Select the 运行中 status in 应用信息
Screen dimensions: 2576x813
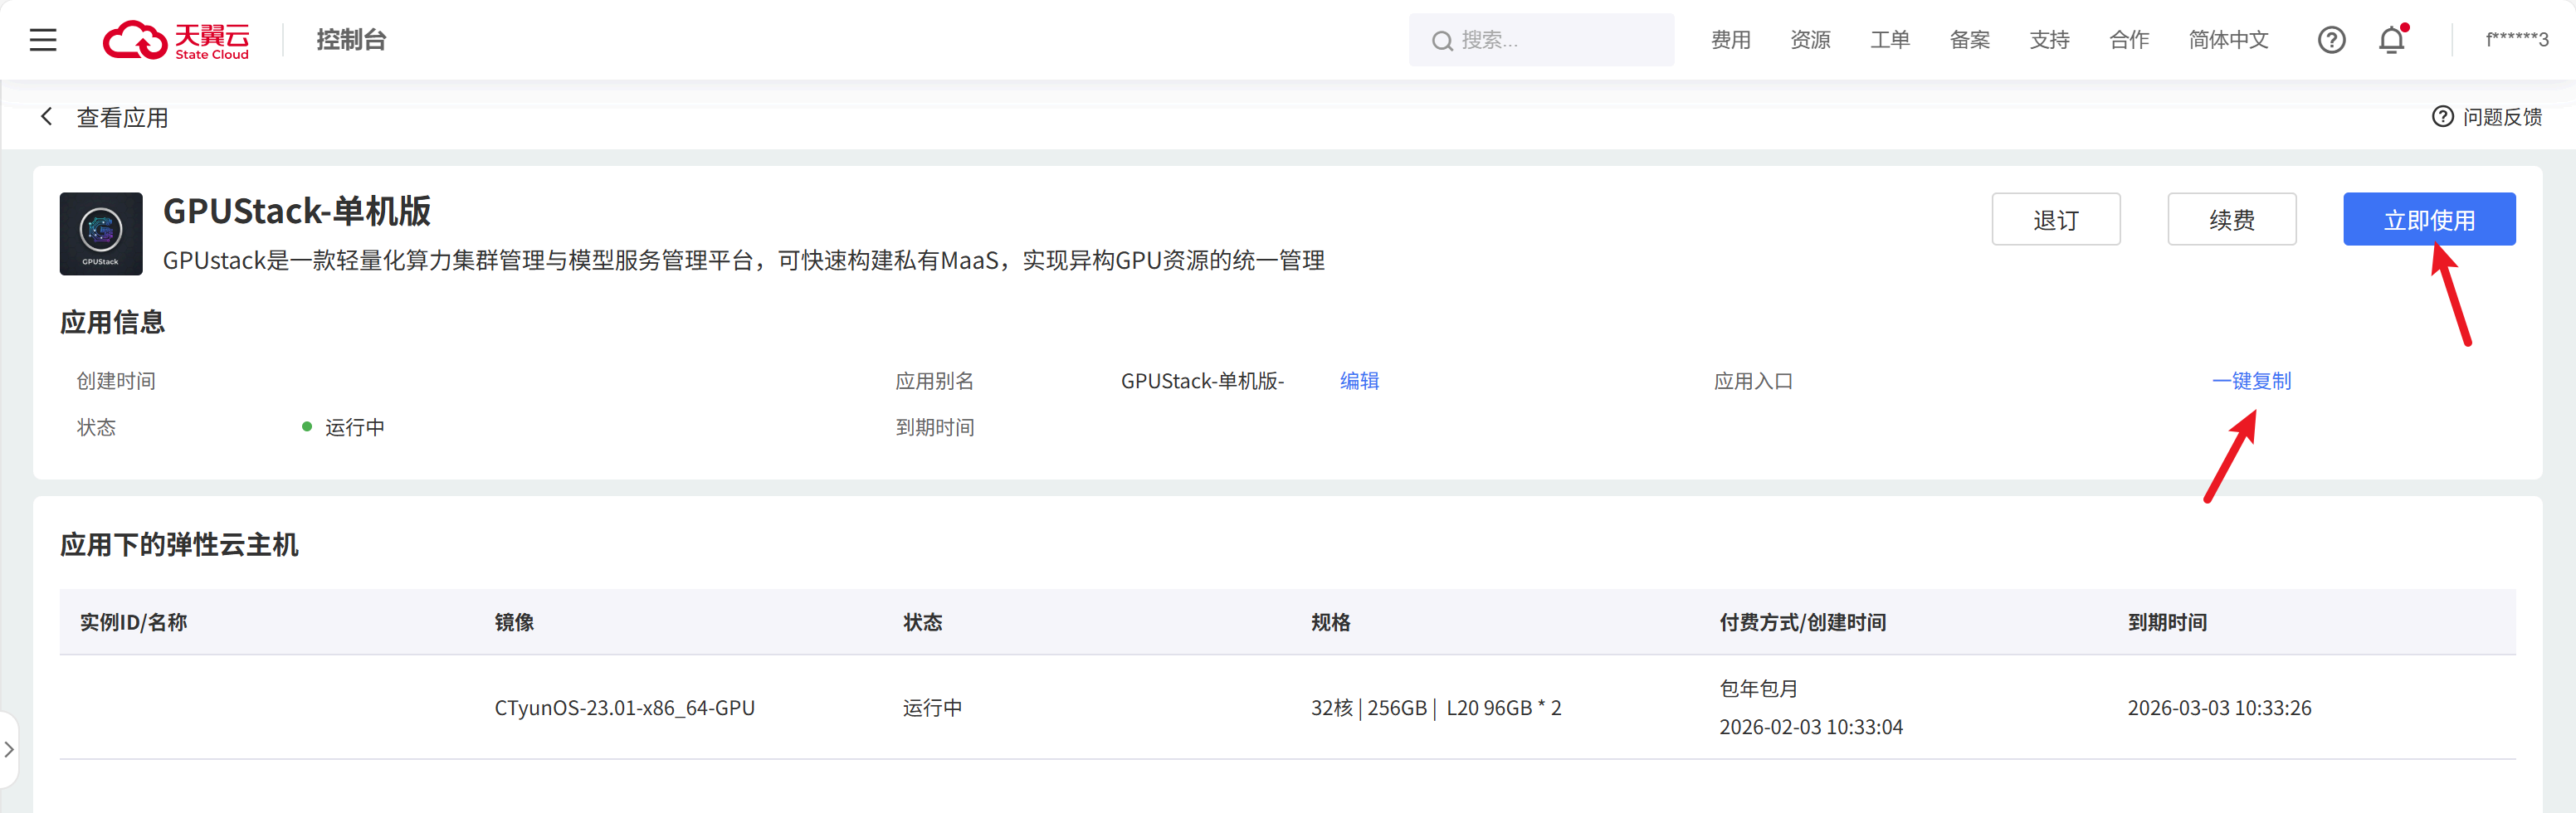354,427
